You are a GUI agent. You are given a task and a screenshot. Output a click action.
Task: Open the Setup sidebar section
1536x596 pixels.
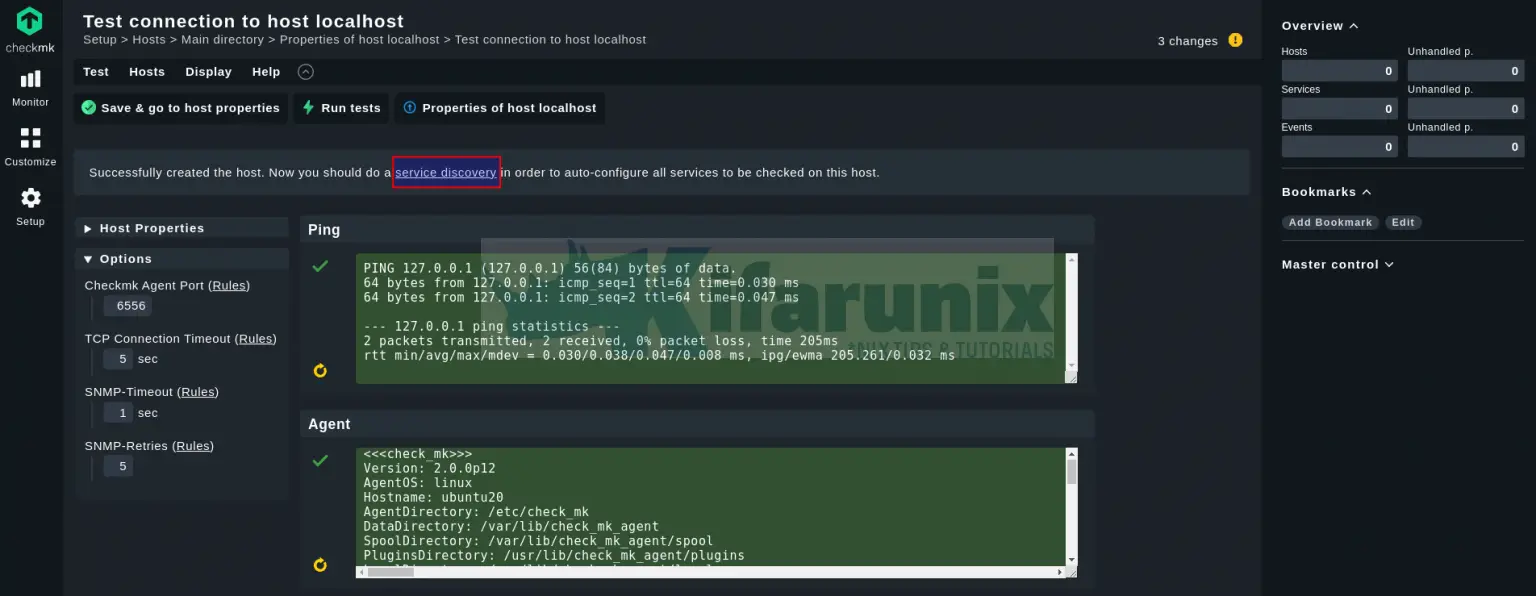click(x=29, y=207)
